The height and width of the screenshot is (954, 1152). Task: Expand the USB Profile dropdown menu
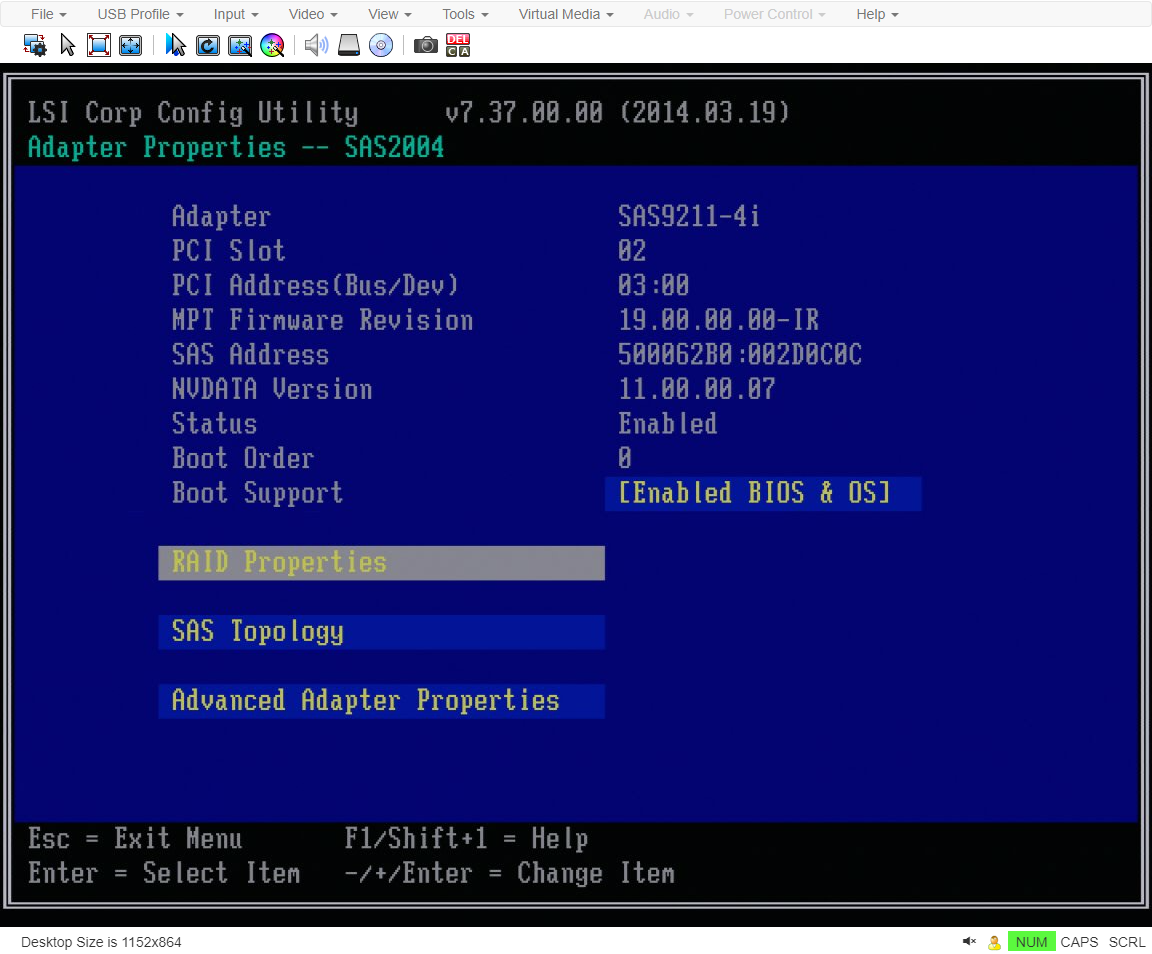pyautogui.click(x=140, y=14)
